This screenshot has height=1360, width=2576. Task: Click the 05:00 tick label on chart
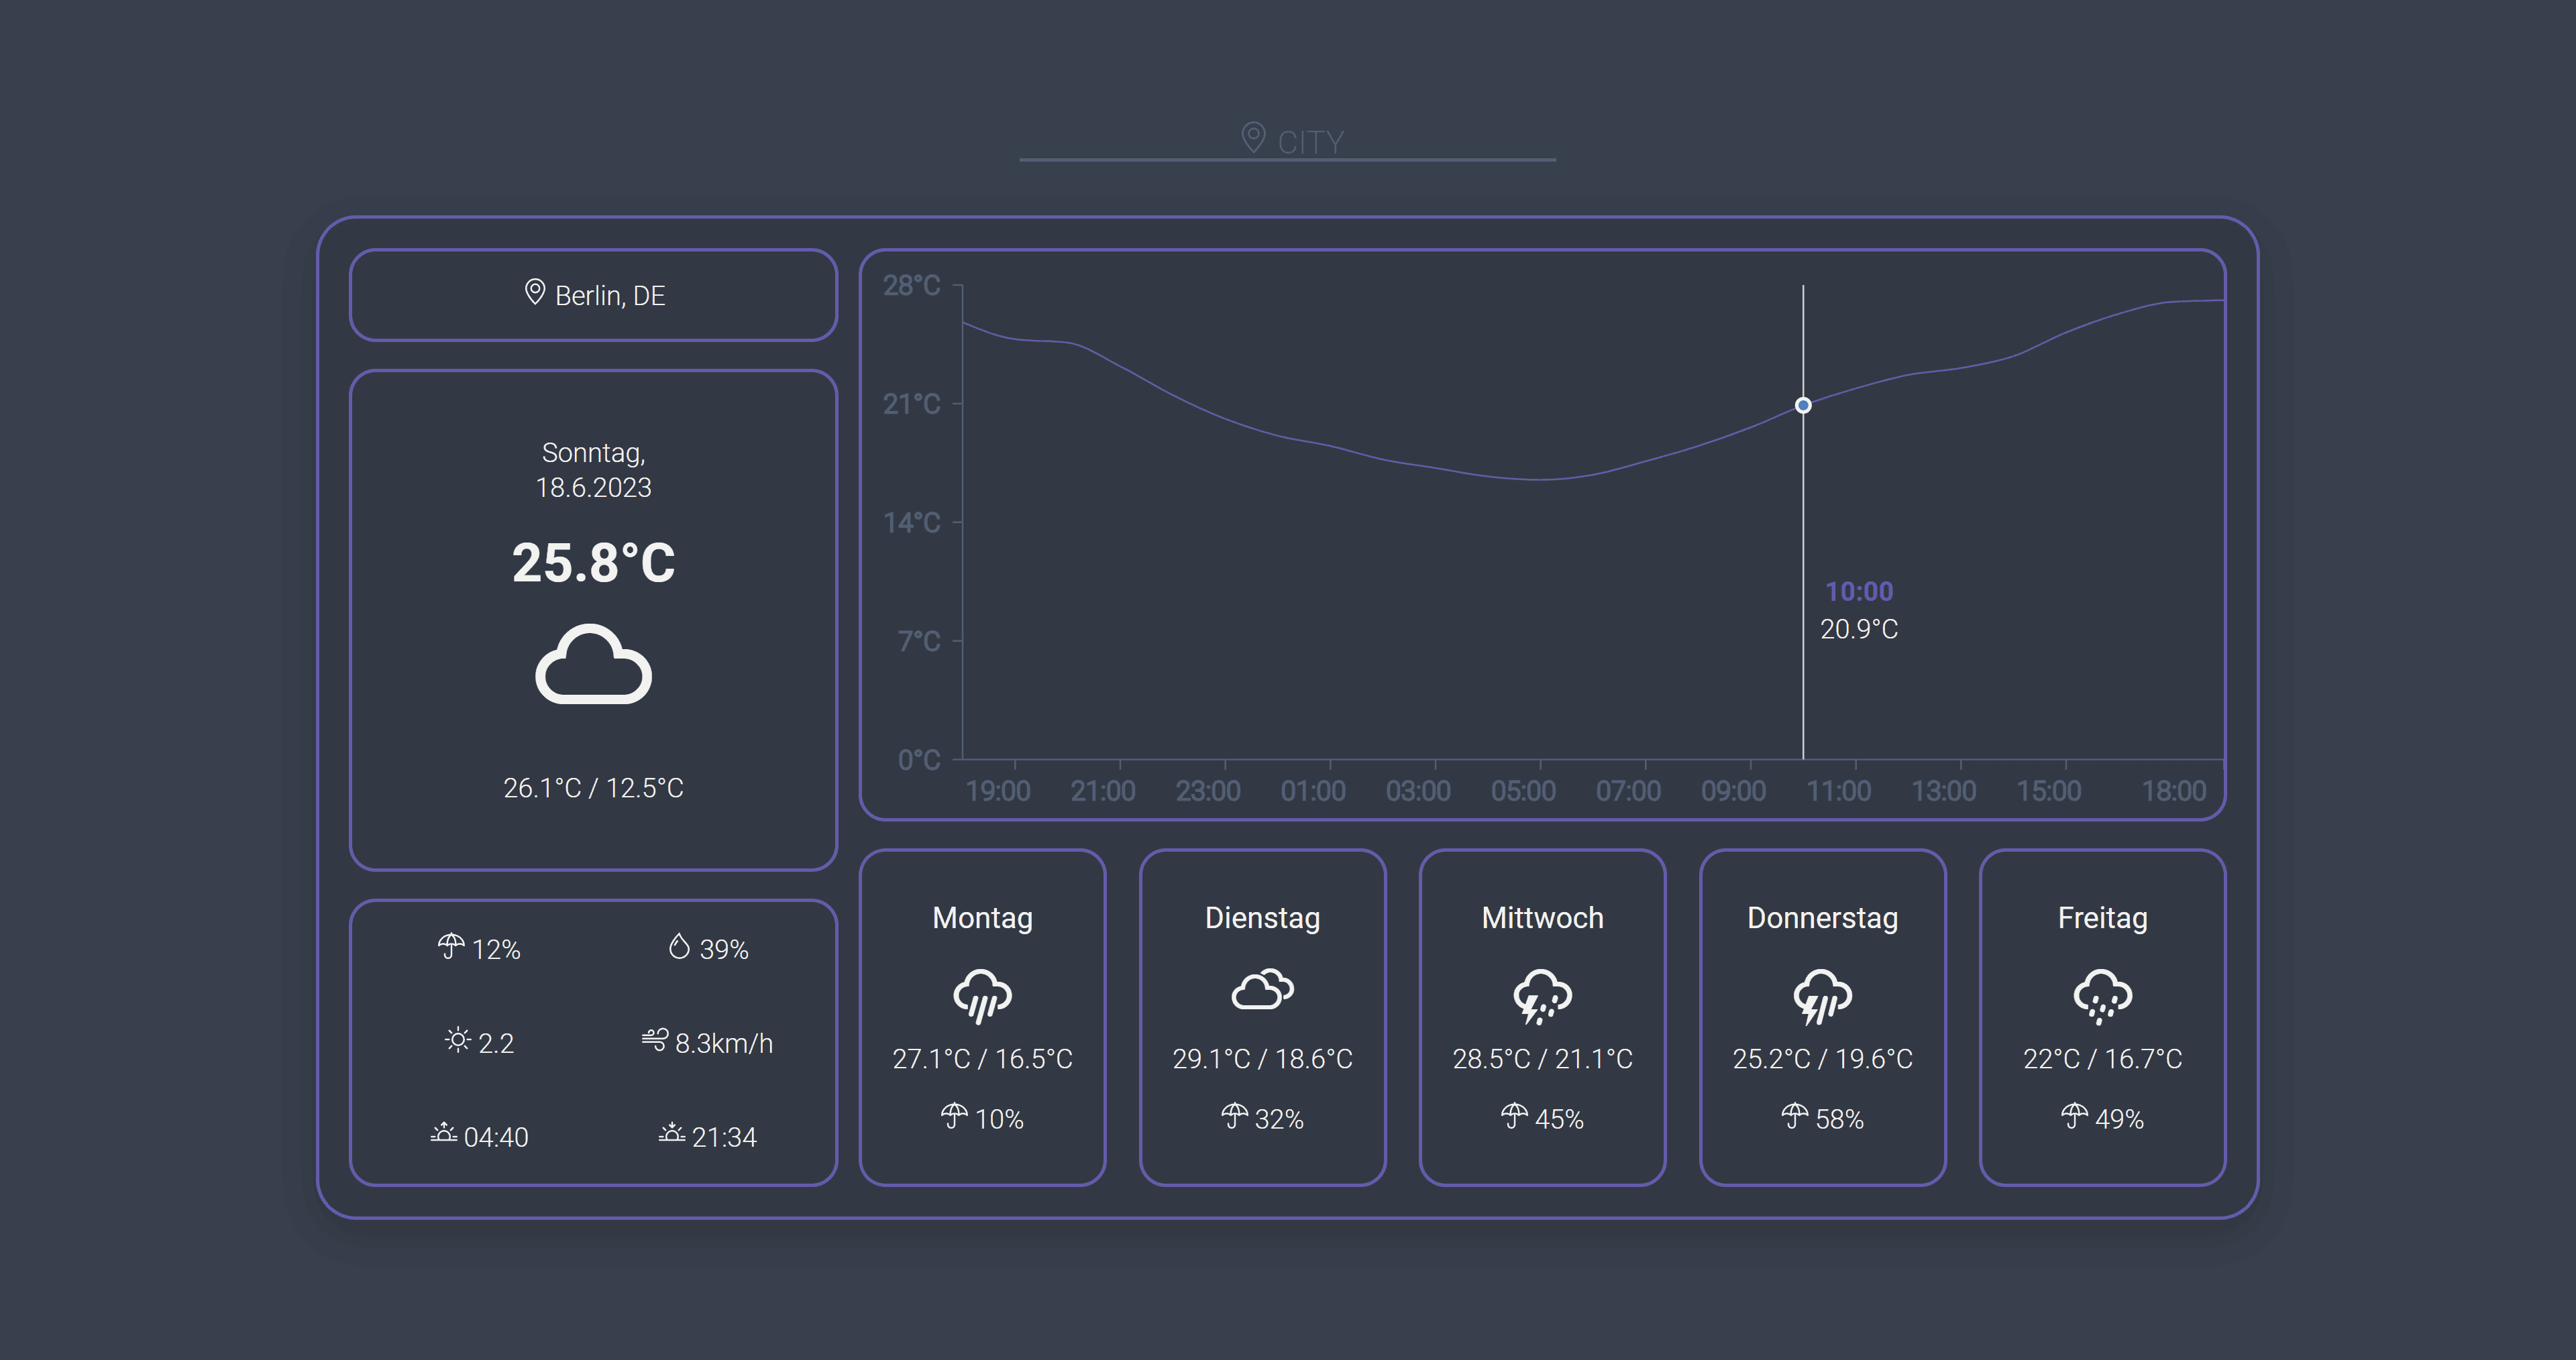tap(1523, 791)
